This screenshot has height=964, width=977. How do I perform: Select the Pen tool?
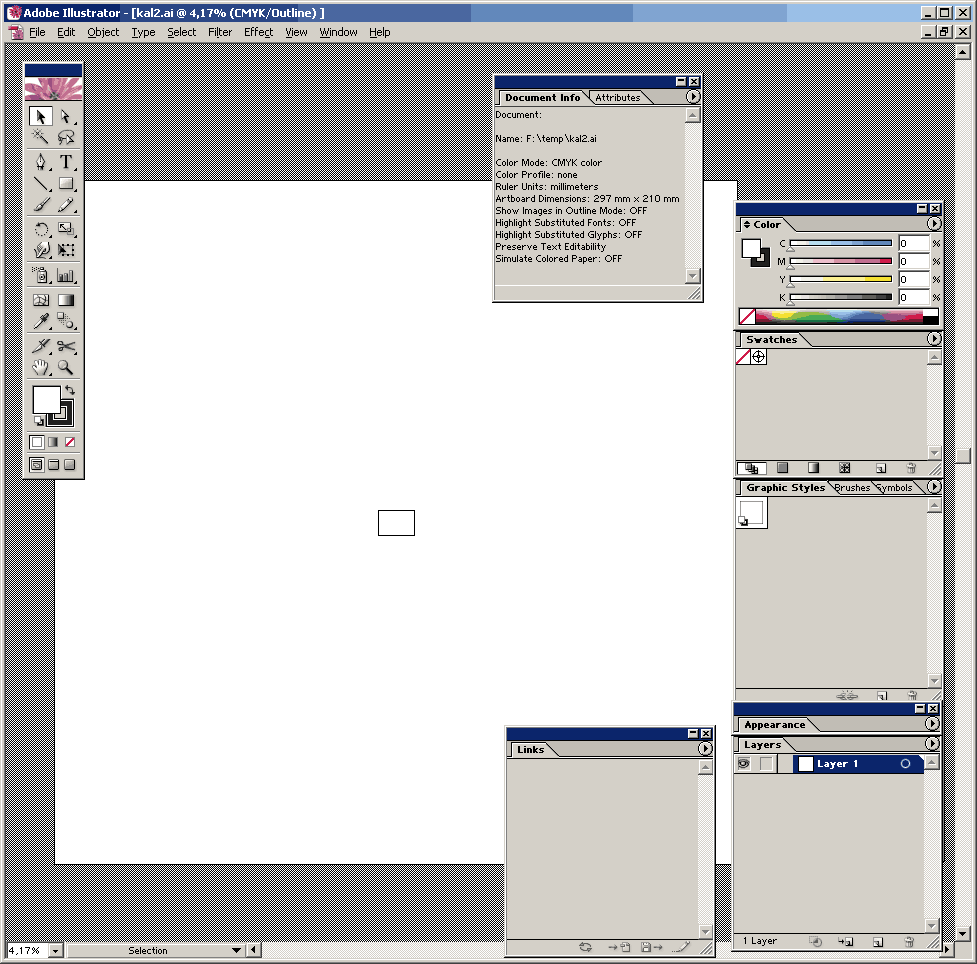(41, 162)
